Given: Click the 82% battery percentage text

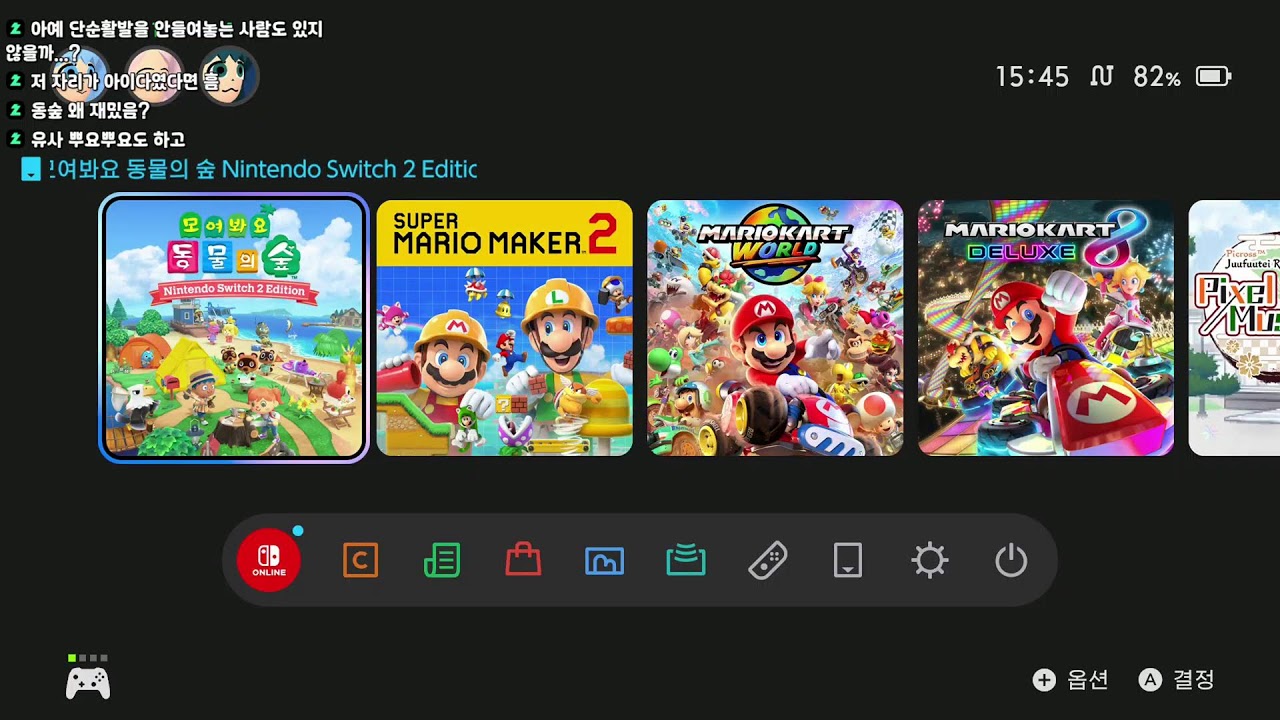Looking at the screenshot, I should coord(1157,77).
